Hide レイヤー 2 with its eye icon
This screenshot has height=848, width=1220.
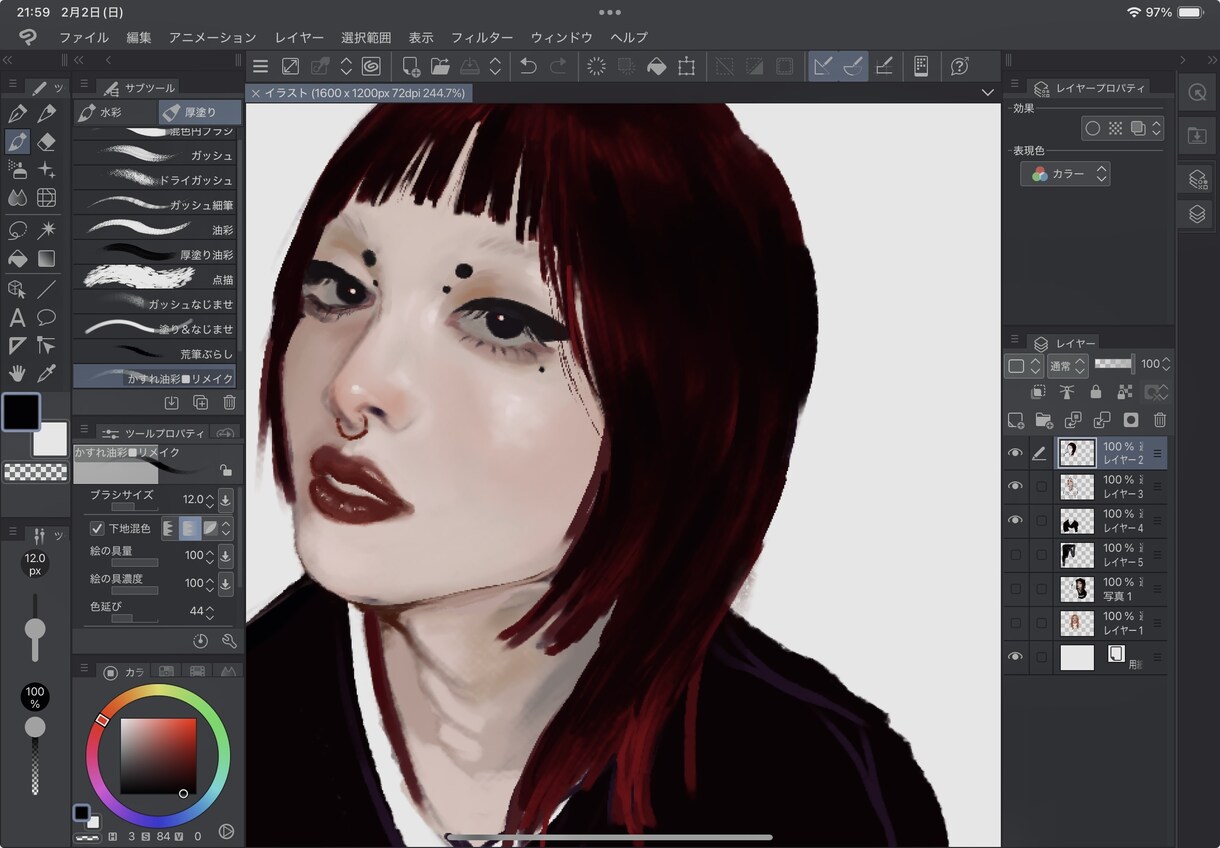1015,453
